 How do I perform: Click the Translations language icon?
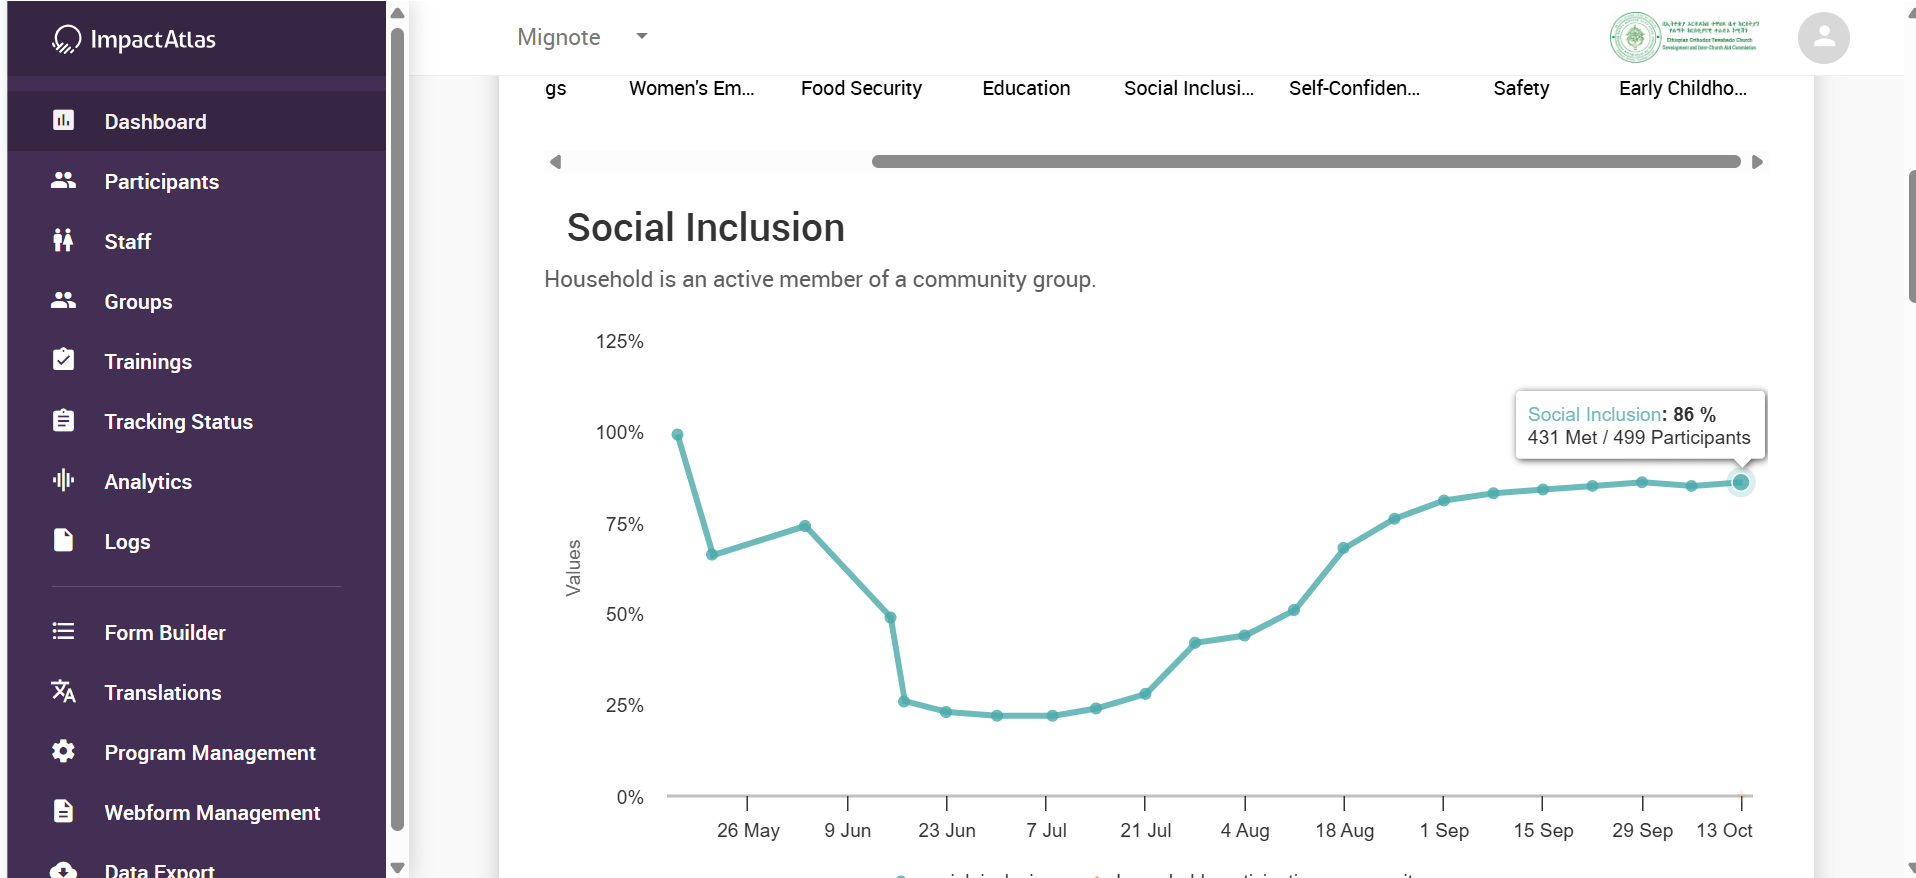63,692
